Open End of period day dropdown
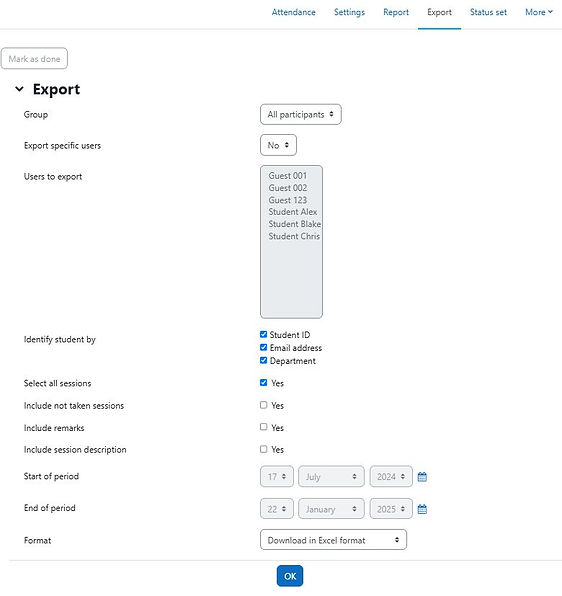This screenshot has height=596, width=562. (x=277, y=509)
